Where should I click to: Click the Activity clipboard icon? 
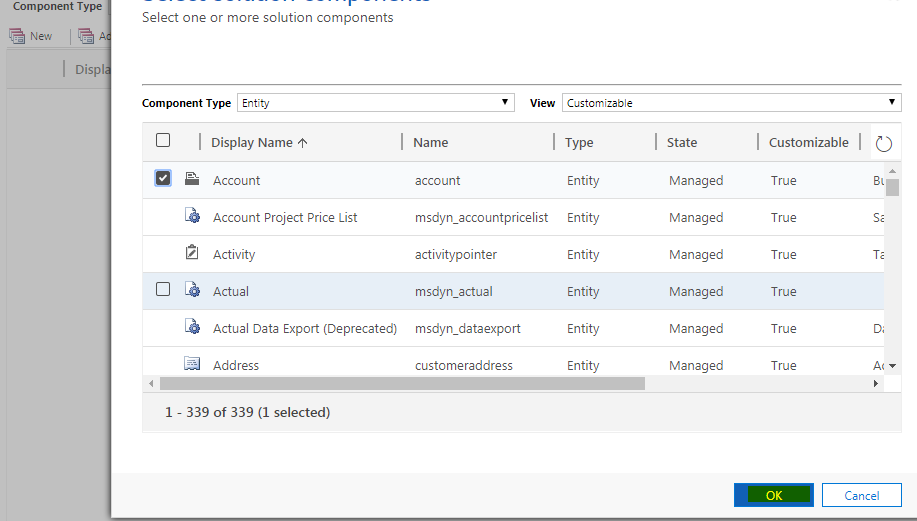[192, 254]
